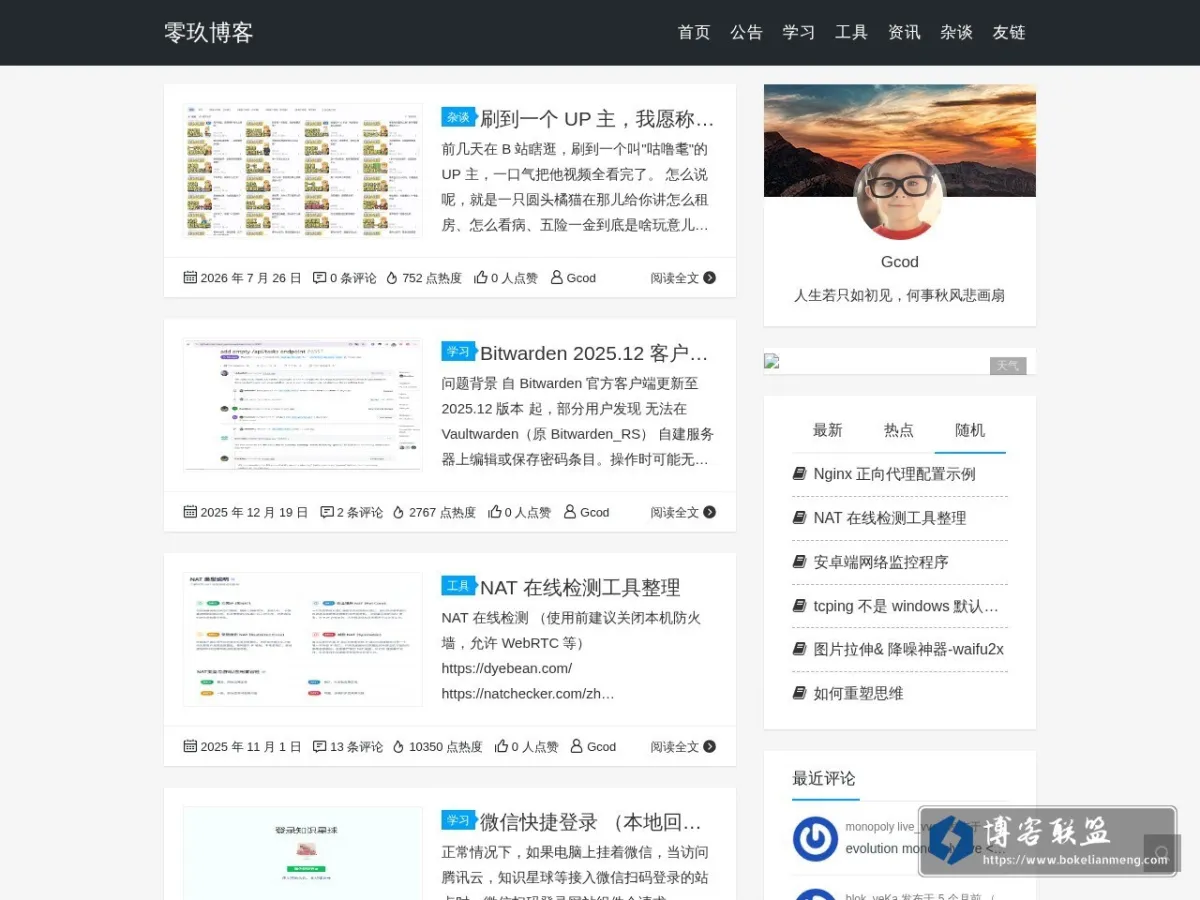The height and width of the screenshot is (900, 1200).
Task: Click calendar icon next to 2025 年 12 月 19 日
Action: pos(190,512)
